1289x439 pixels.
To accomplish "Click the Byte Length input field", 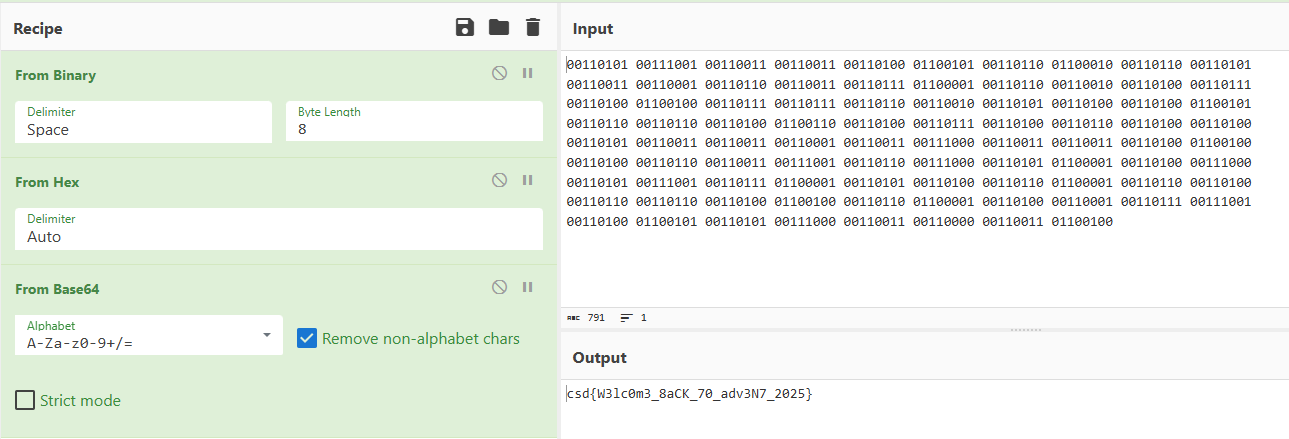I will [x=414, y=129].
